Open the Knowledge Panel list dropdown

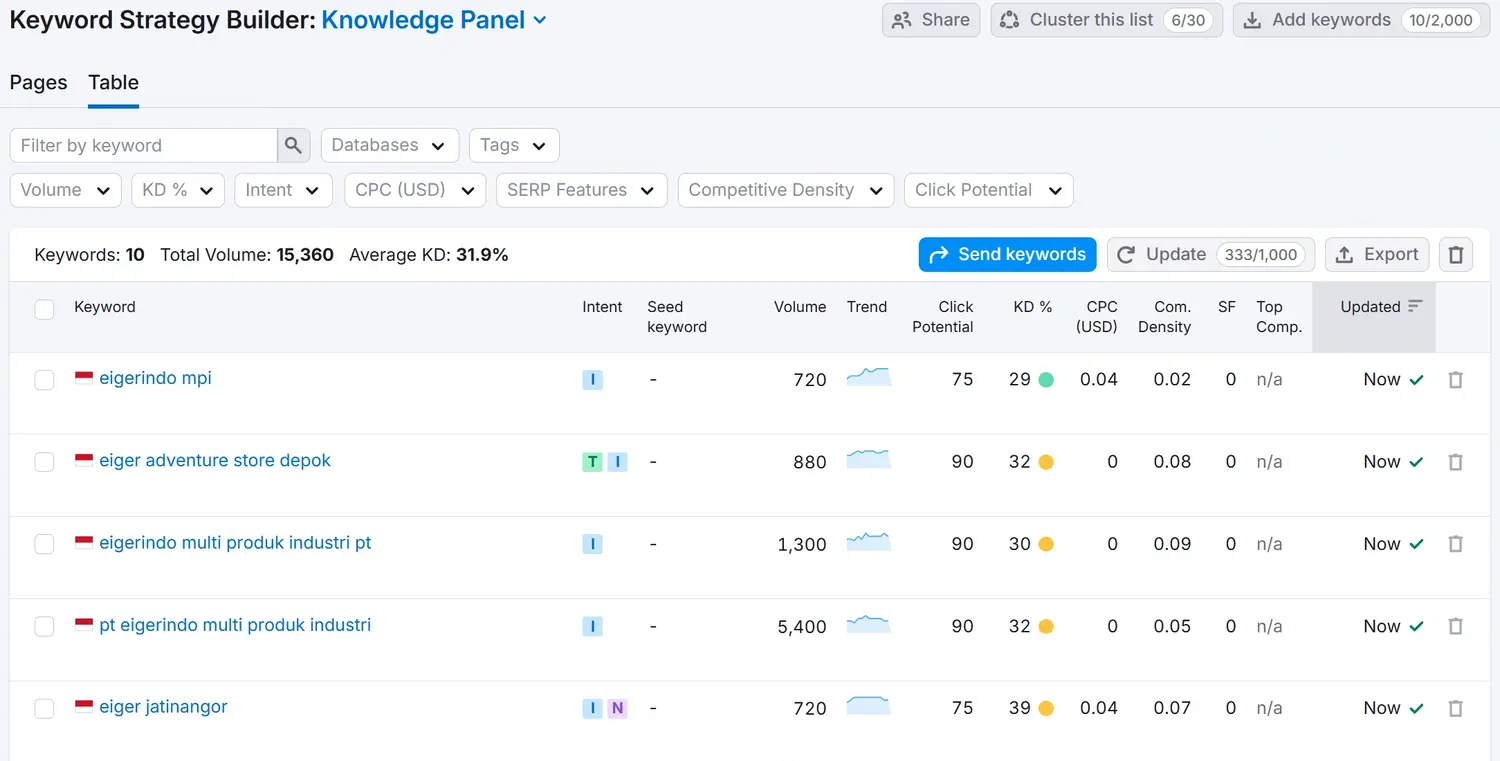coord(434,20)
